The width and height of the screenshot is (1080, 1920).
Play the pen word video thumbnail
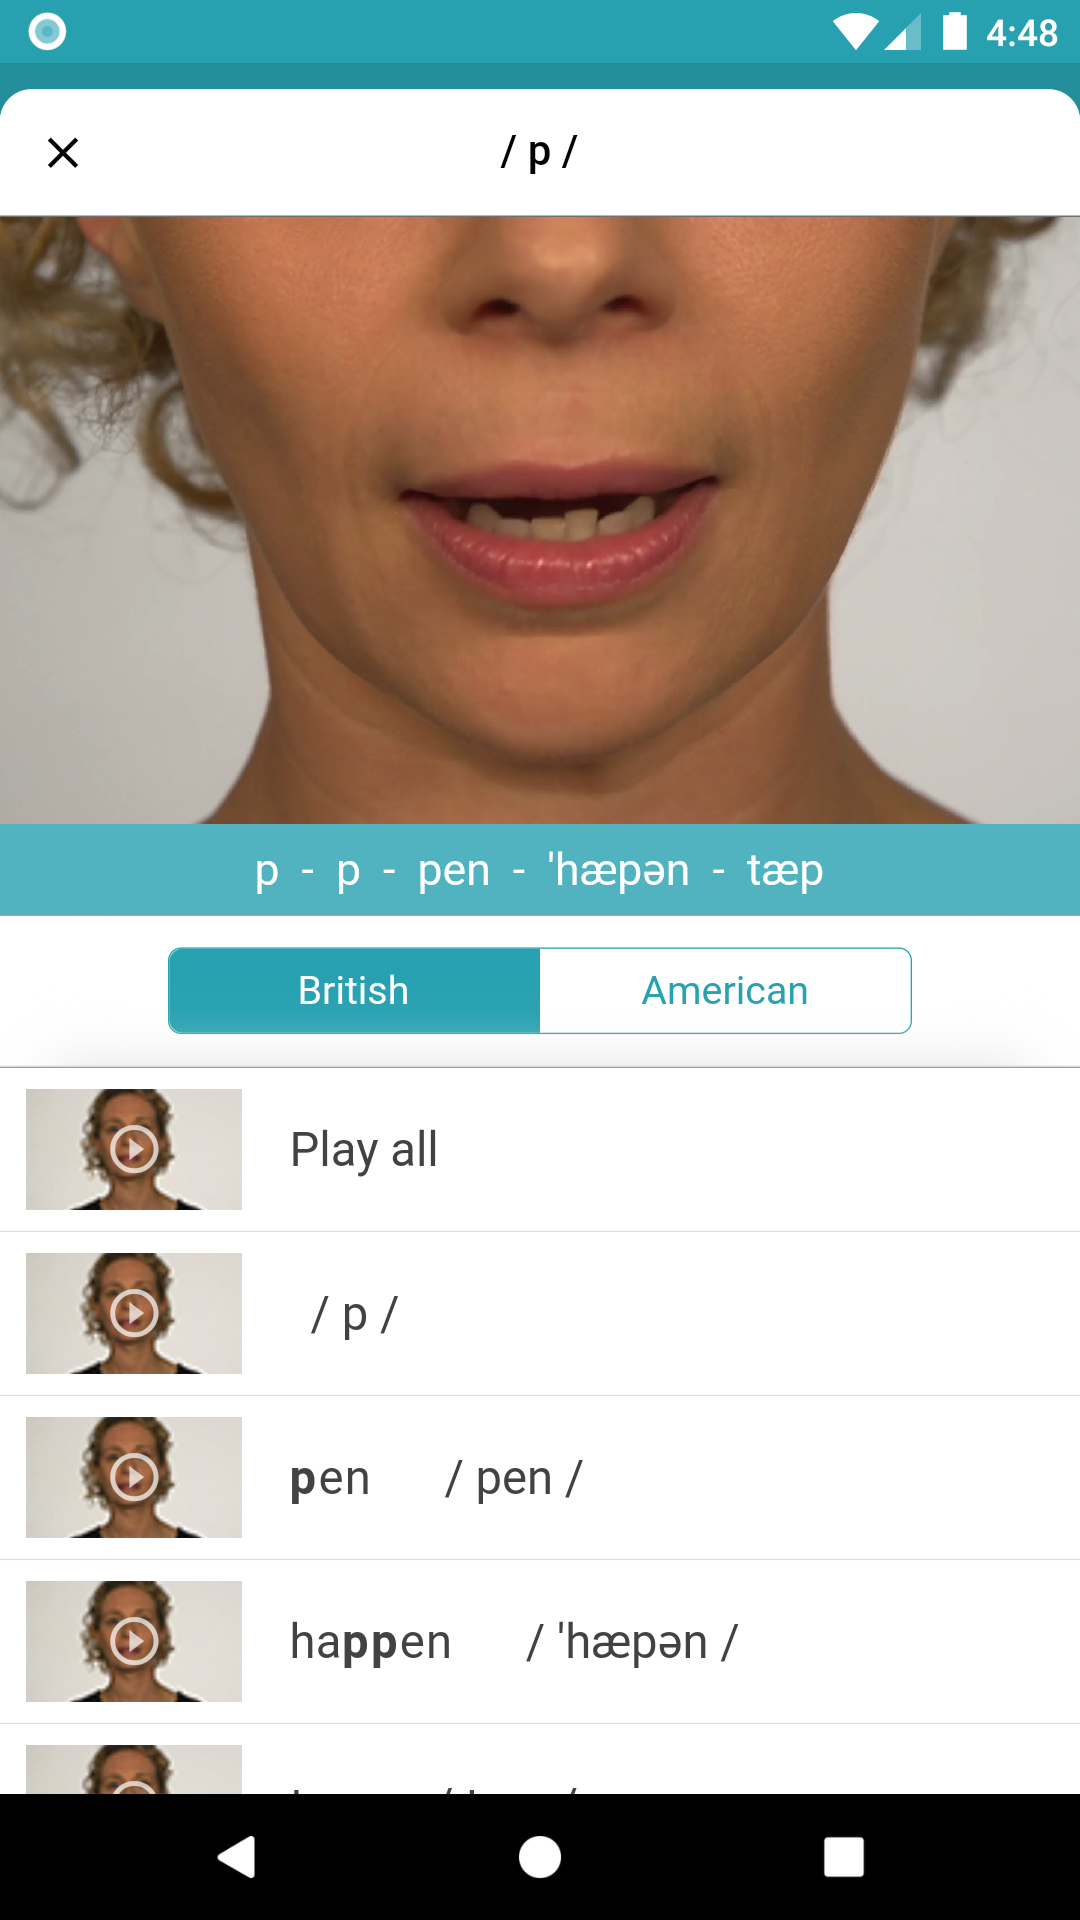coord(134,1477)
